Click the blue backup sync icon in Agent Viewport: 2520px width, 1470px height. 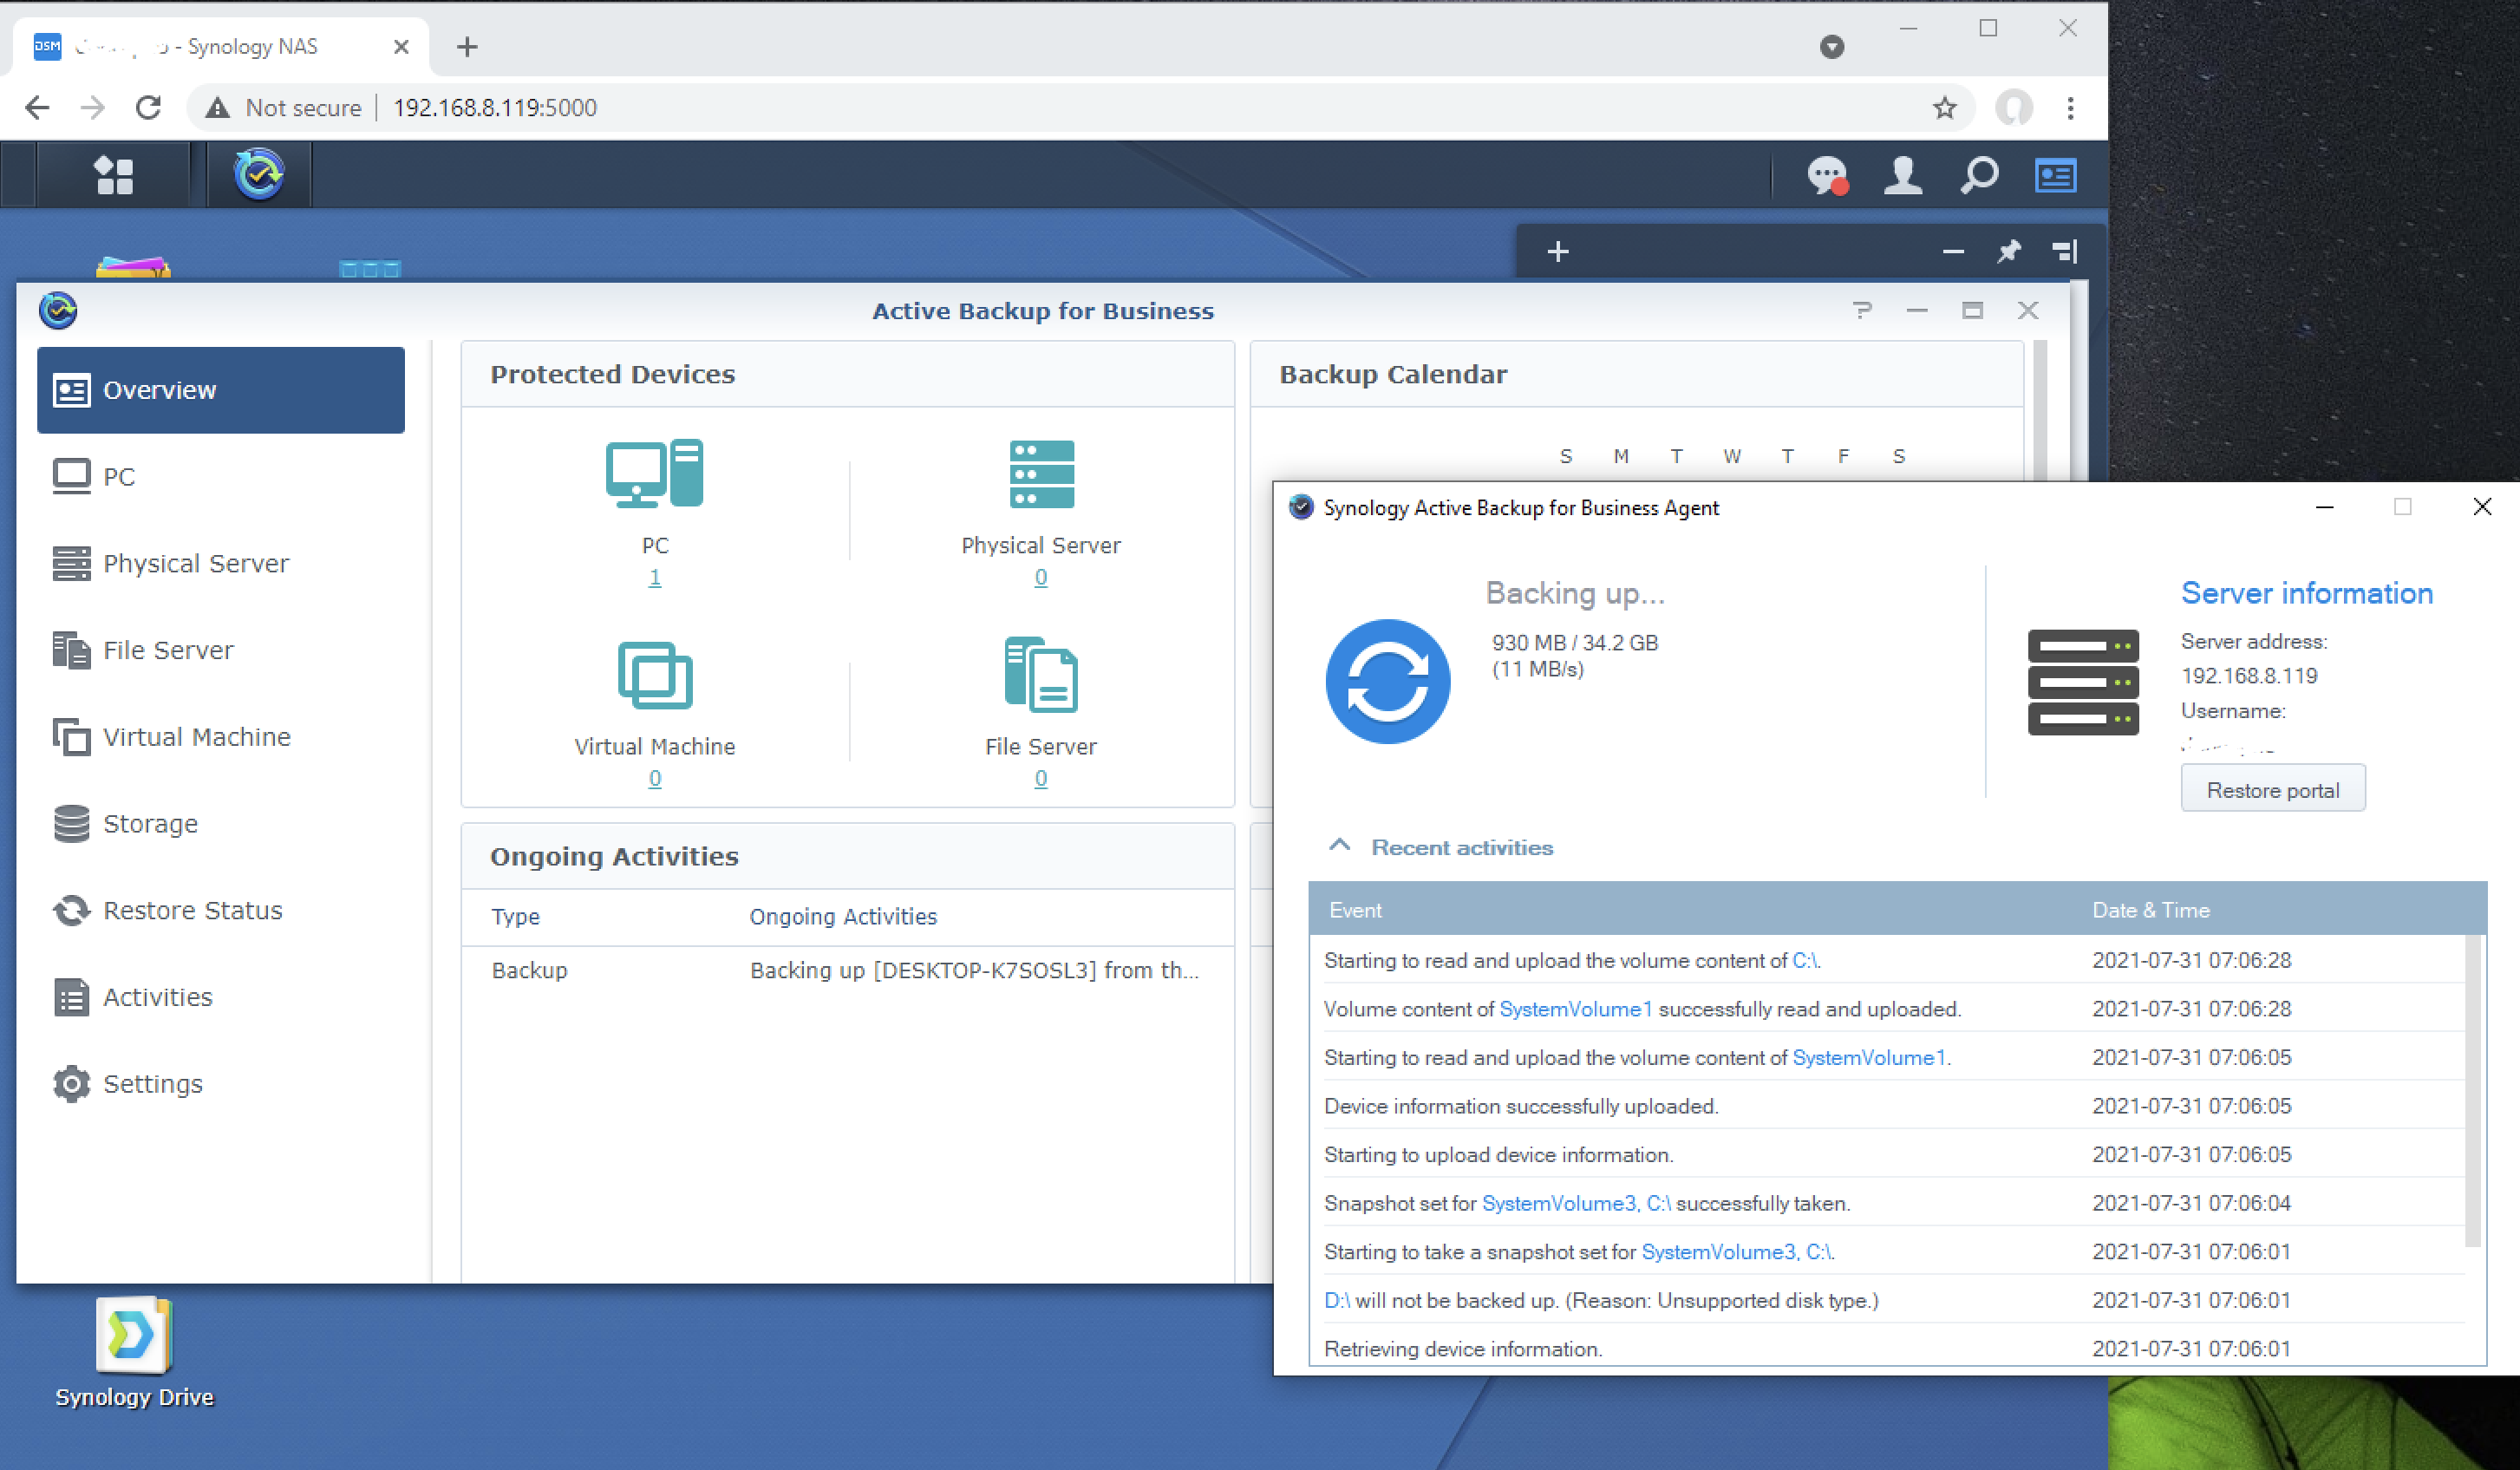click(1388, 681)
